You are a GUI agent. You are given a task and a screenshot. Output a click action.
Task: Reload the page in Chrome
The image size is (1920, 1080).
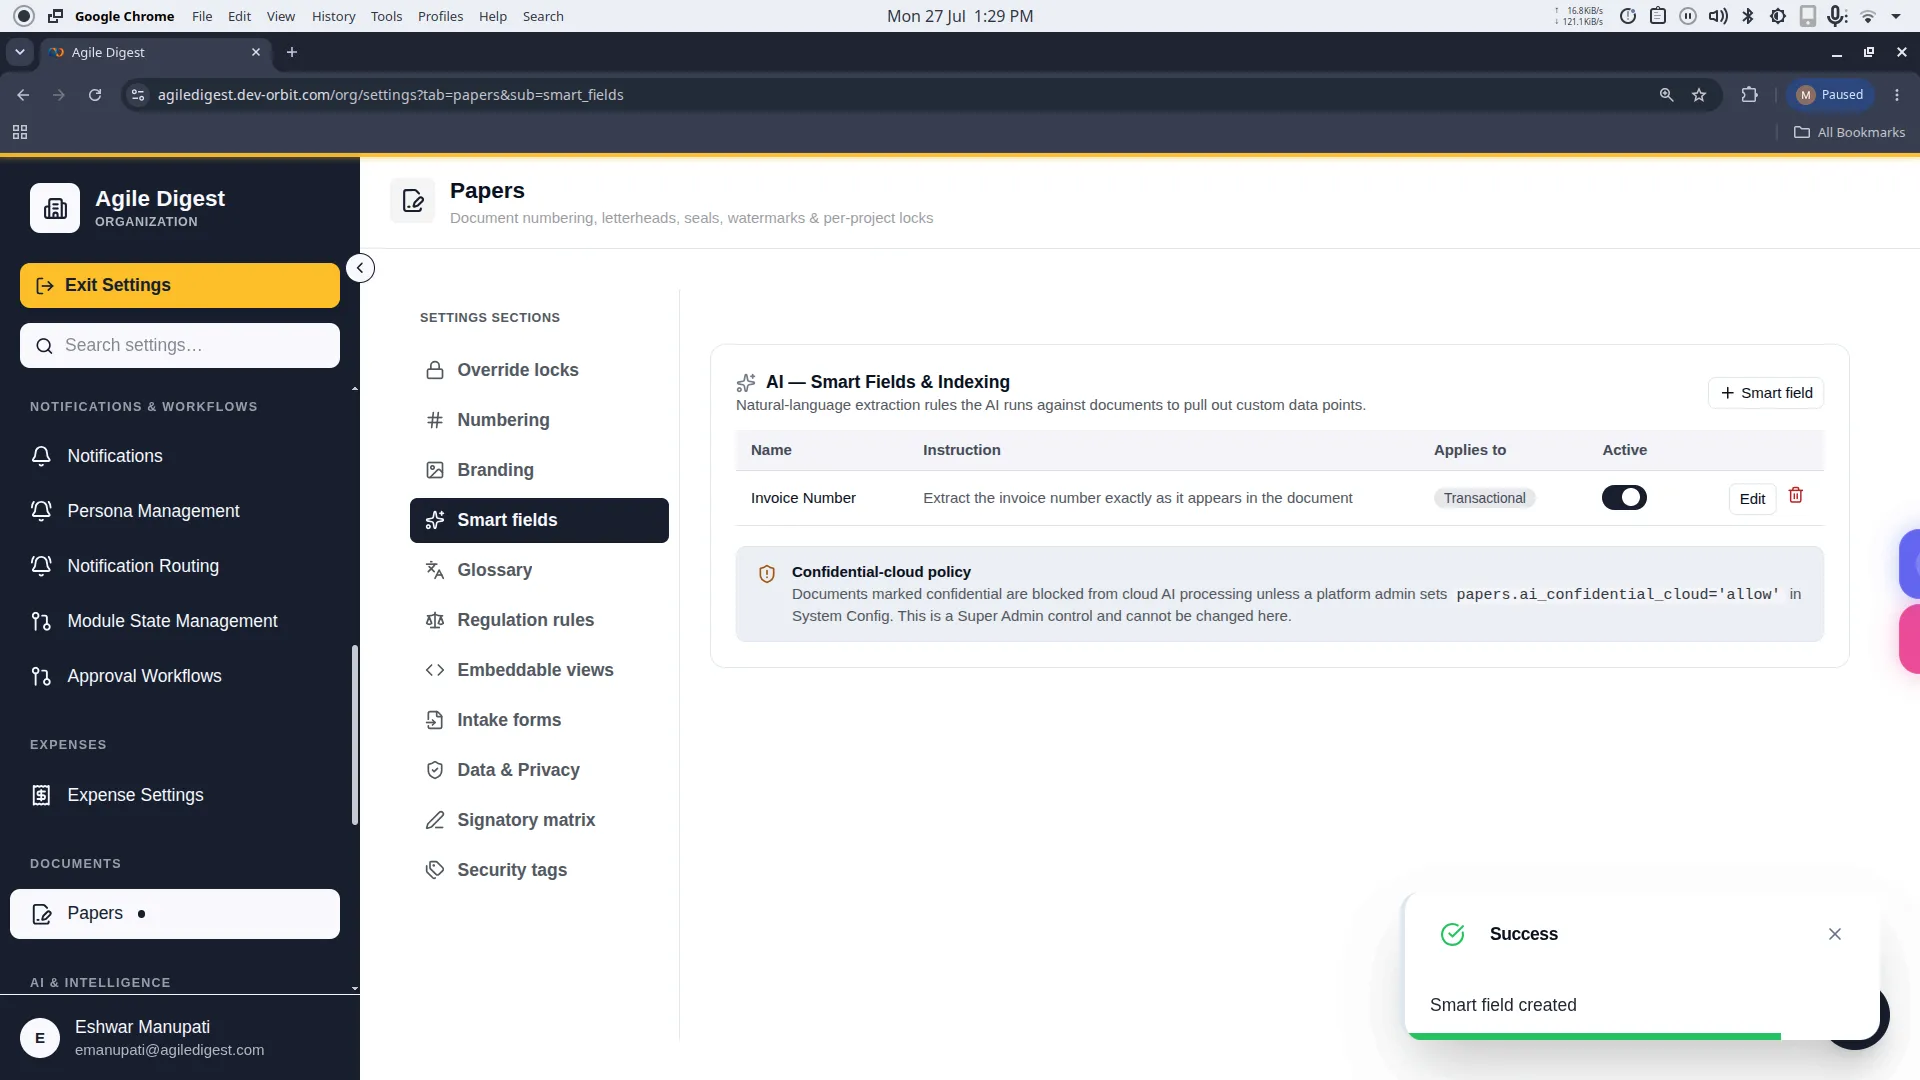pyautogui.click(x=95, y=95)
